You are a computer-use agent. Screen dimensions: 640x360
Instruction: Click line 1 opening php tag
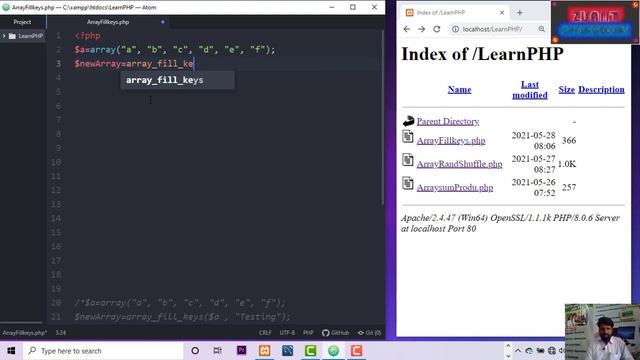tap(87, 36)
